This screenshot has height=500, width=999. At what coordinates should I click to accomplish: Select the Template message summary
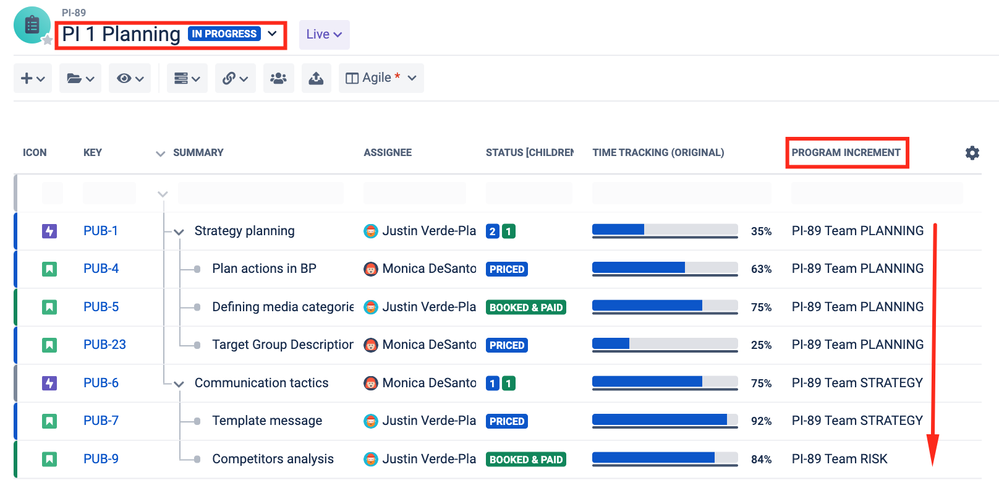pos(267,420)
